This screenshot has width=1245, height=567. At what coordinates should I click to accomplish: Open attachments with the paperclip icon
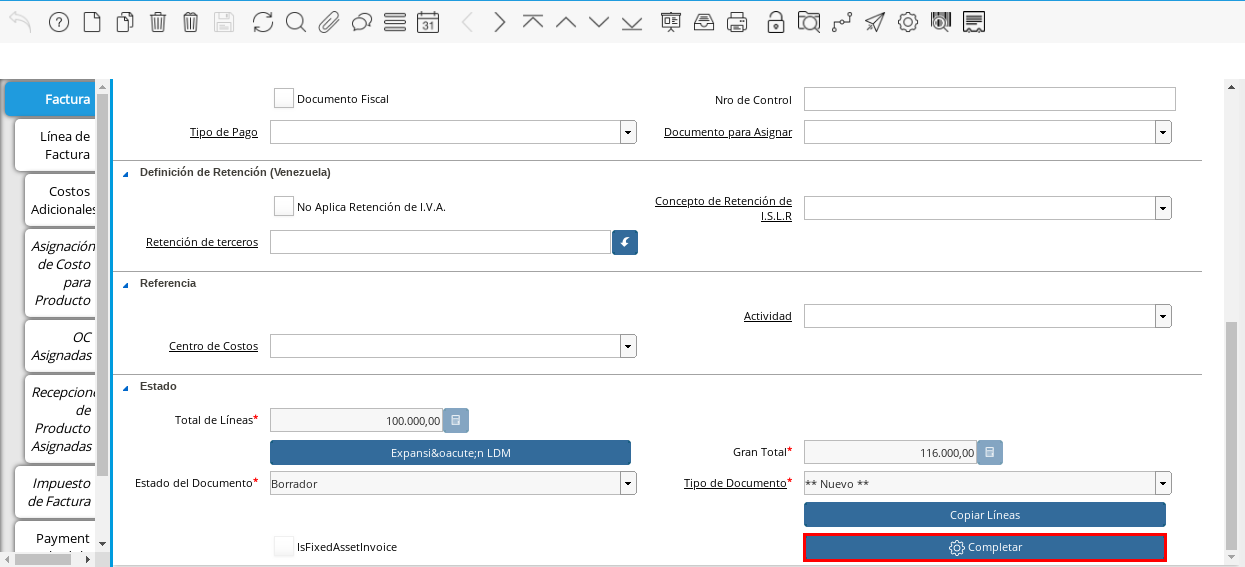(329, 22)
